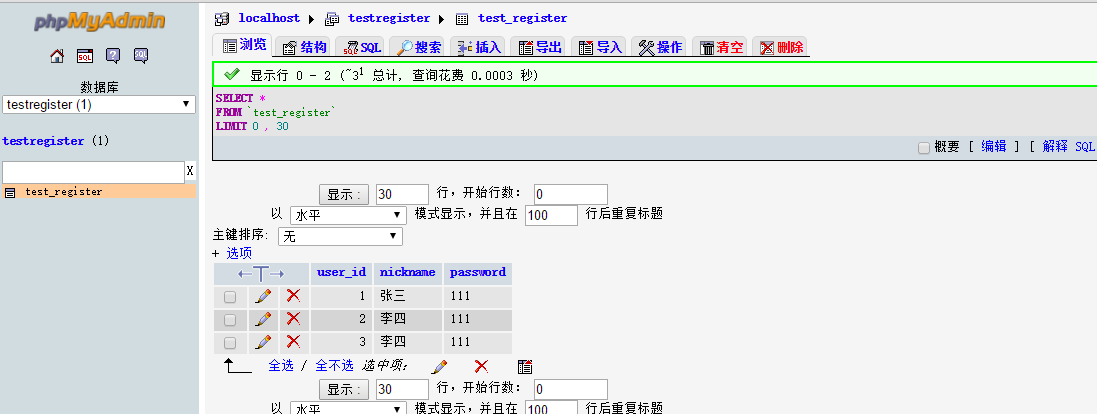Click the red delete X for user_id 2

pyautogui.click(x=294, y=319)
